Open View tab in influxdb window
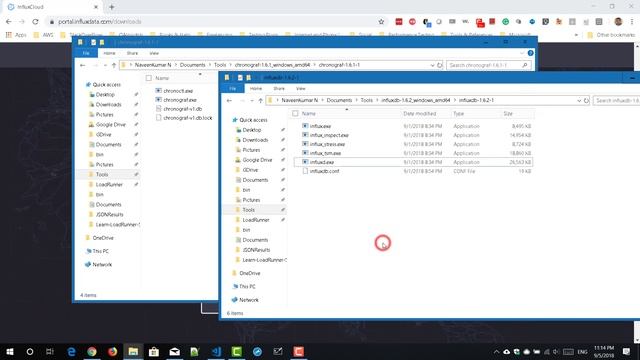Screen dimensions: 640x360 (301, 89)
